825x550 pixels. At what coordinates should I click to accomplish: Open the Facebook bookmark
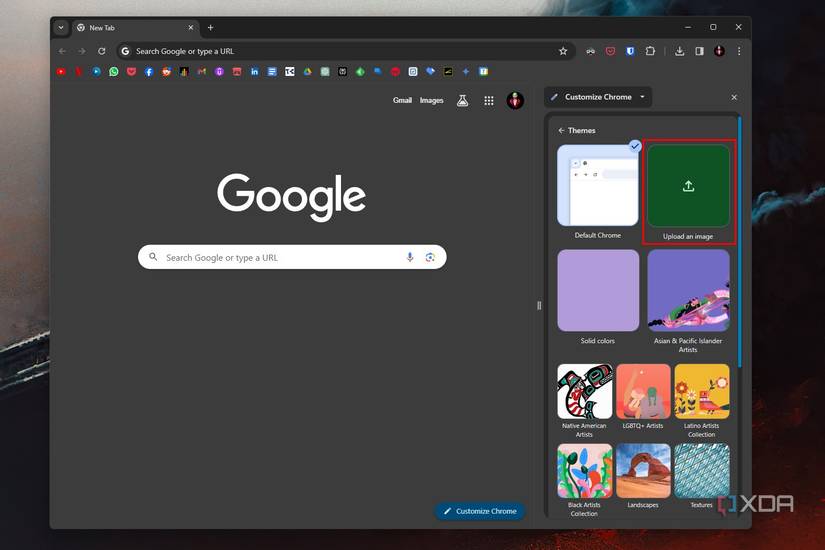[x=149, y=72]
